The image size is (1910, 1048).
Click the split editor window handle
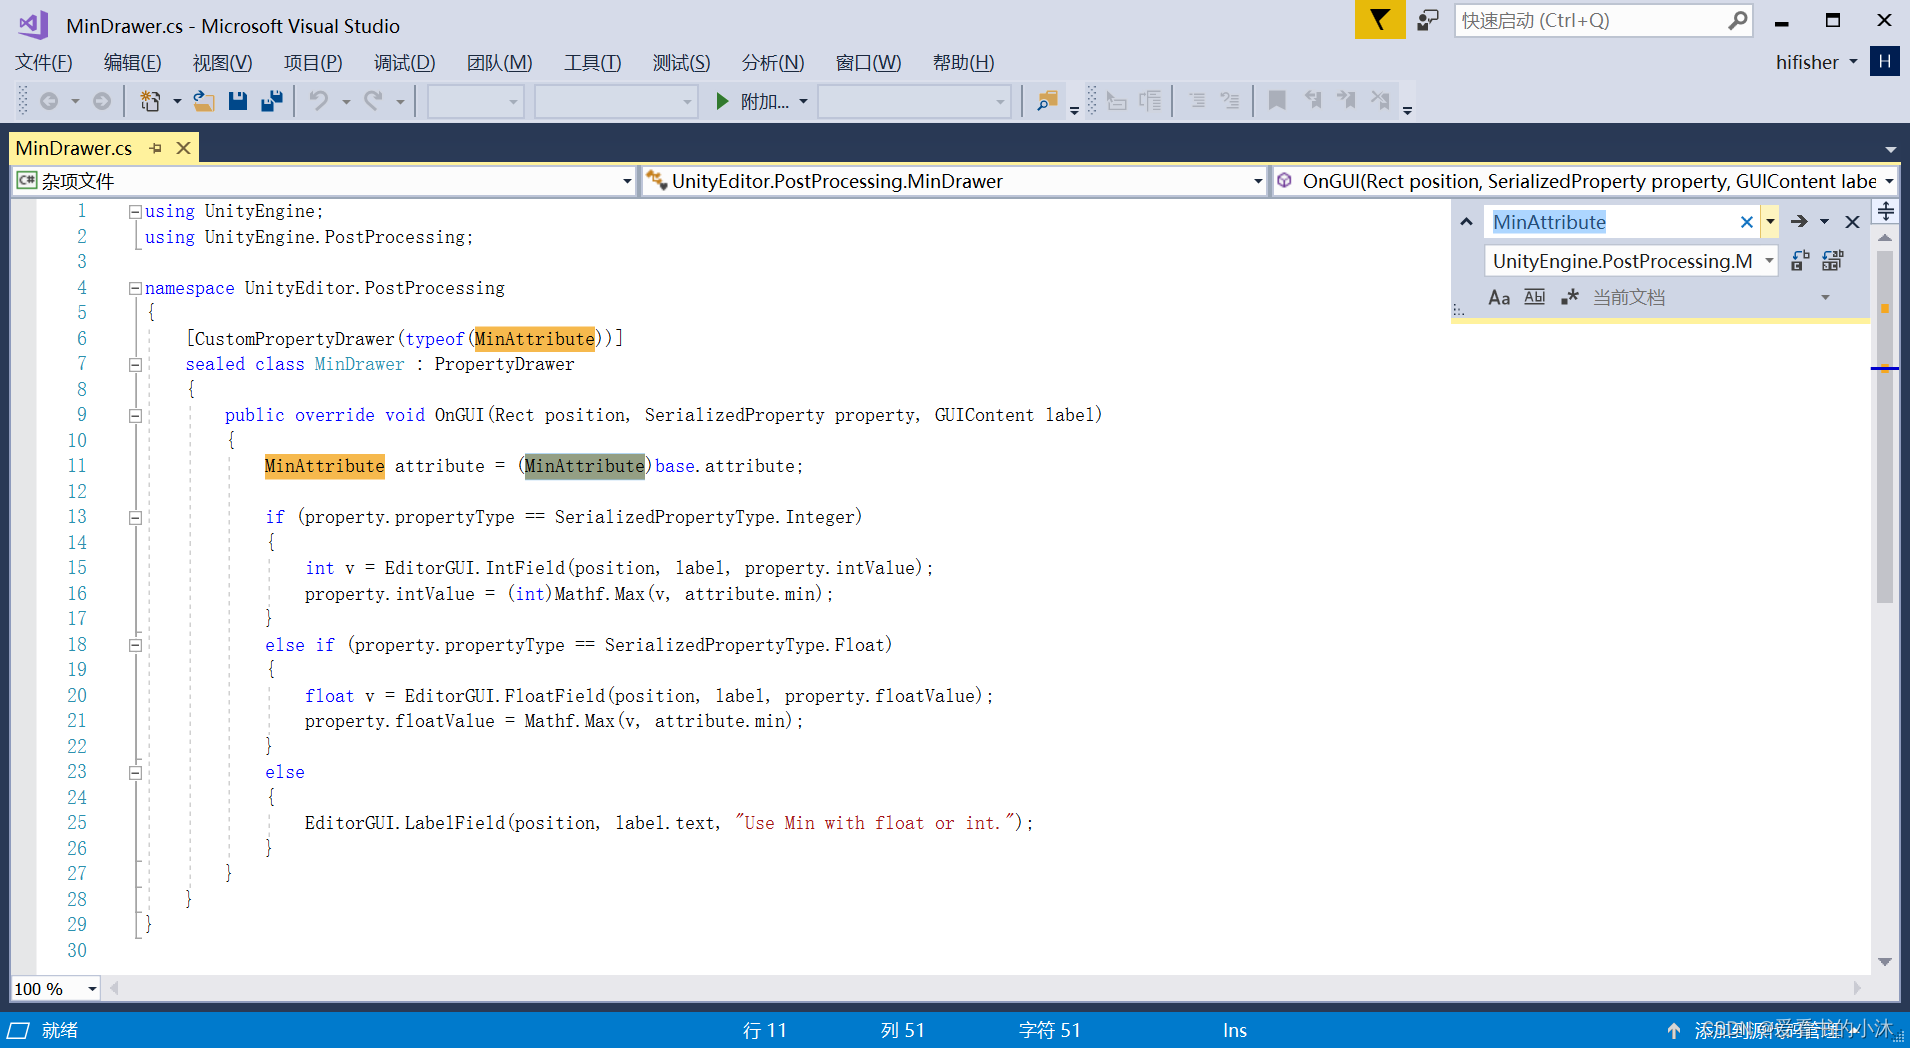(1885, 211)
